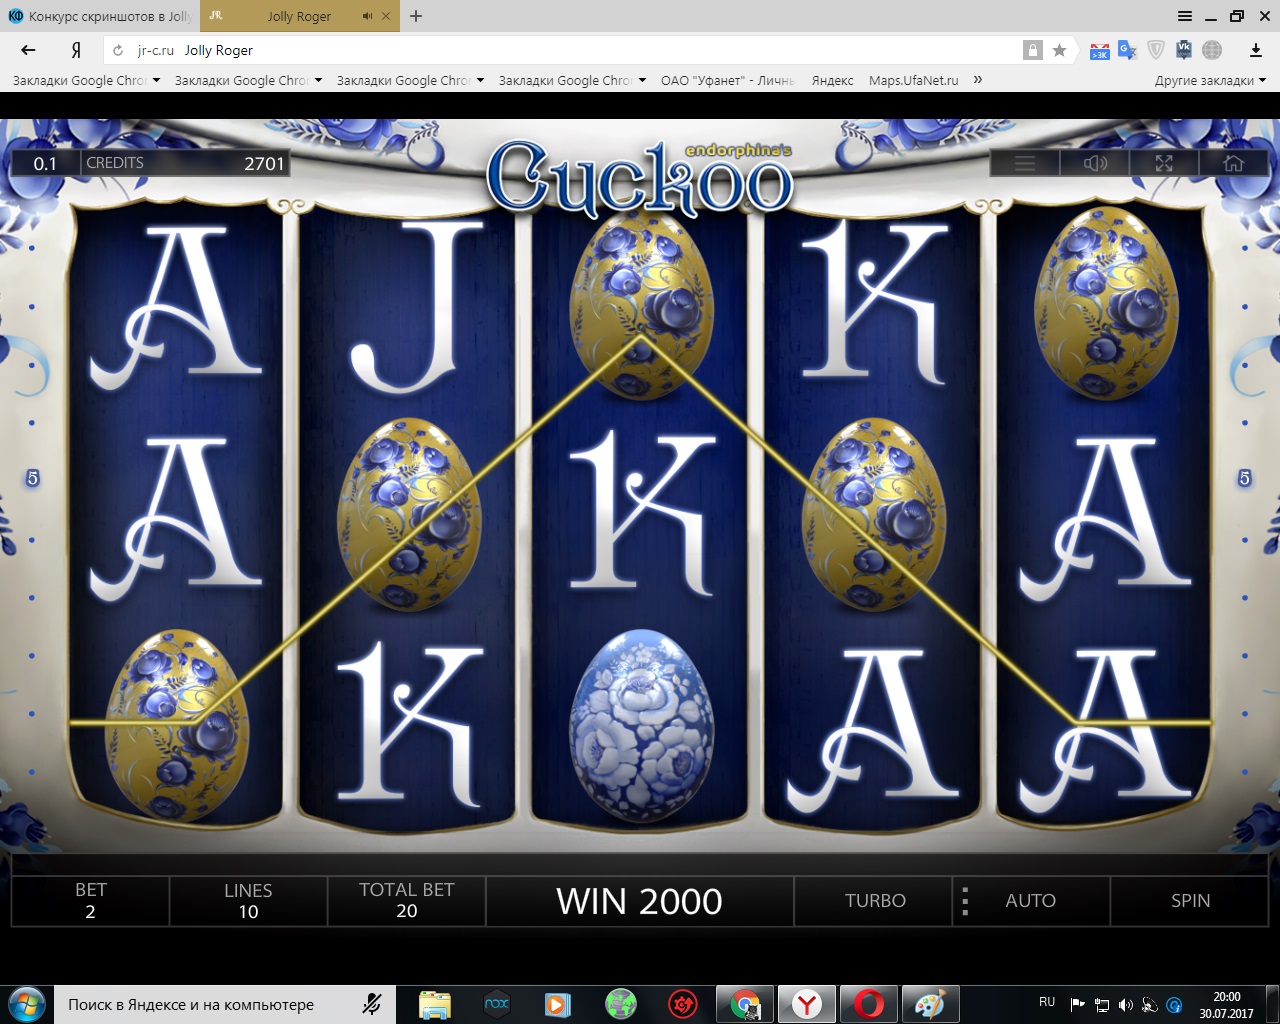Mute audio on the Jolly Roger tab
Image resolution: width=1280 pixels, height=1024 pixels.
tap(367, 16)
